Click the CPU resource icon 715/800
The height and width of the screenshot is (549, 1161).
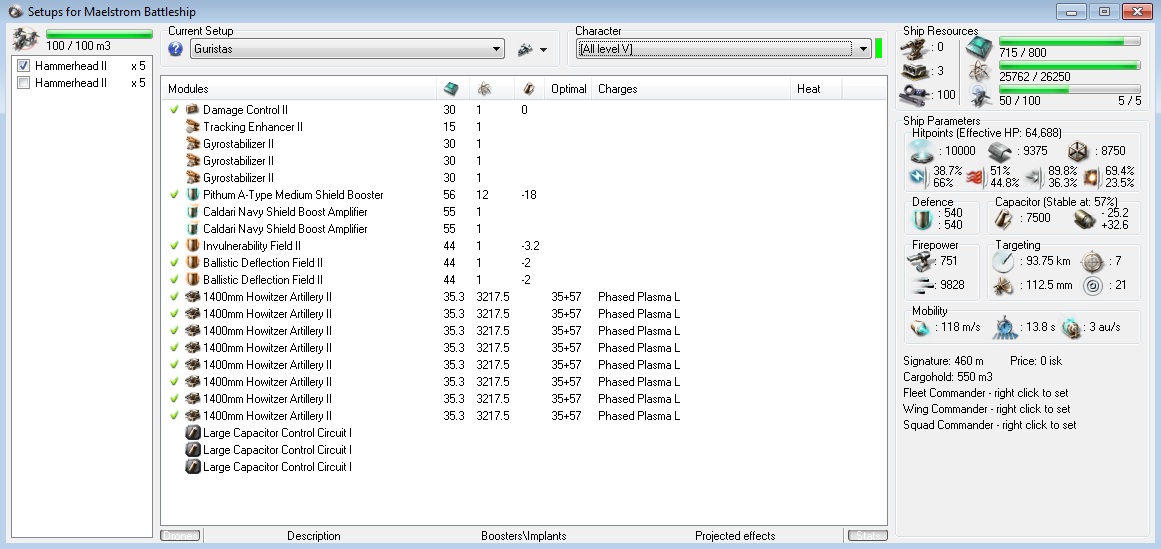[x=980, y=47]
